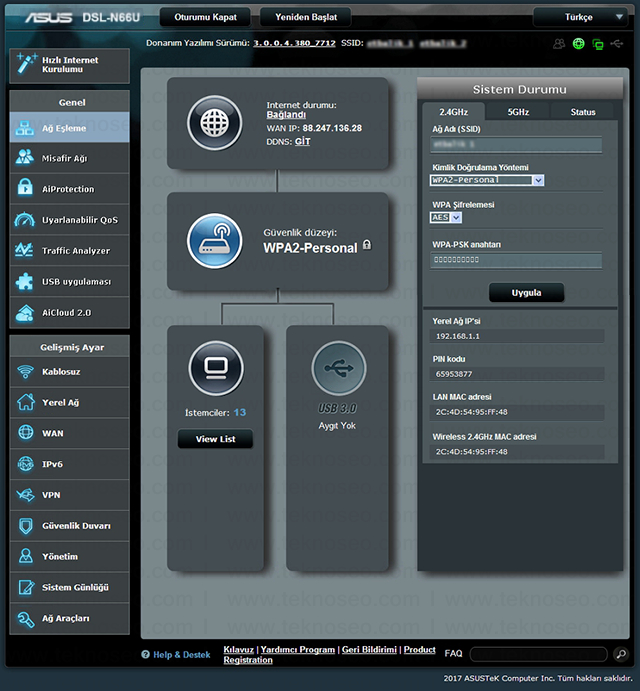This screenshot has height=691, width=640.
Task: Open the Kılavuz manual link
Action: tap(238, 650)
